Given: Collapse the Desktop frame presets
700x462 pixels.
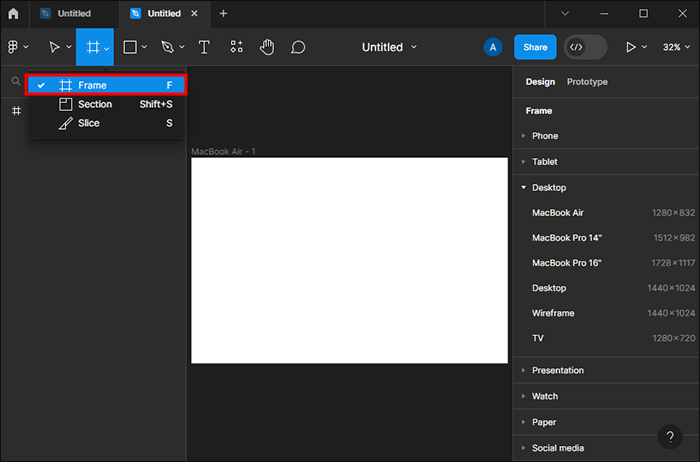Looking at the screenshot, I should (x=549, y=188).
